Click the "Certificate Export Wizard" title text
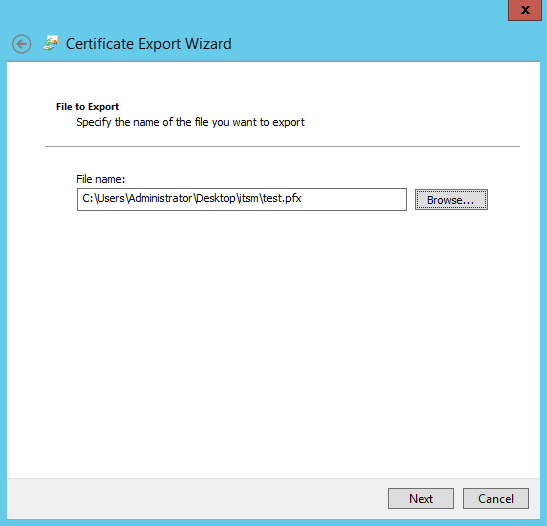Viewport: 547px width, 526px height. click(x=149, y=44)
